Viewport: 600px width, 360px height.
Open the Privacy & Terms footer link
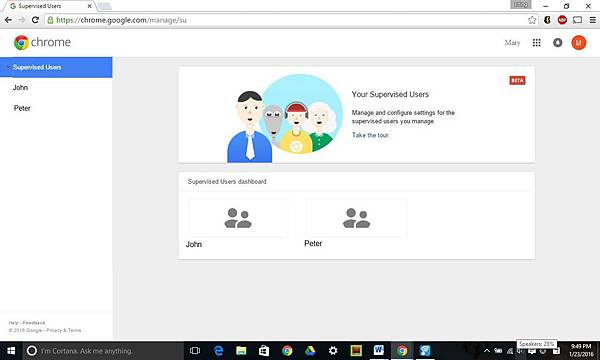tap(64, 330)
